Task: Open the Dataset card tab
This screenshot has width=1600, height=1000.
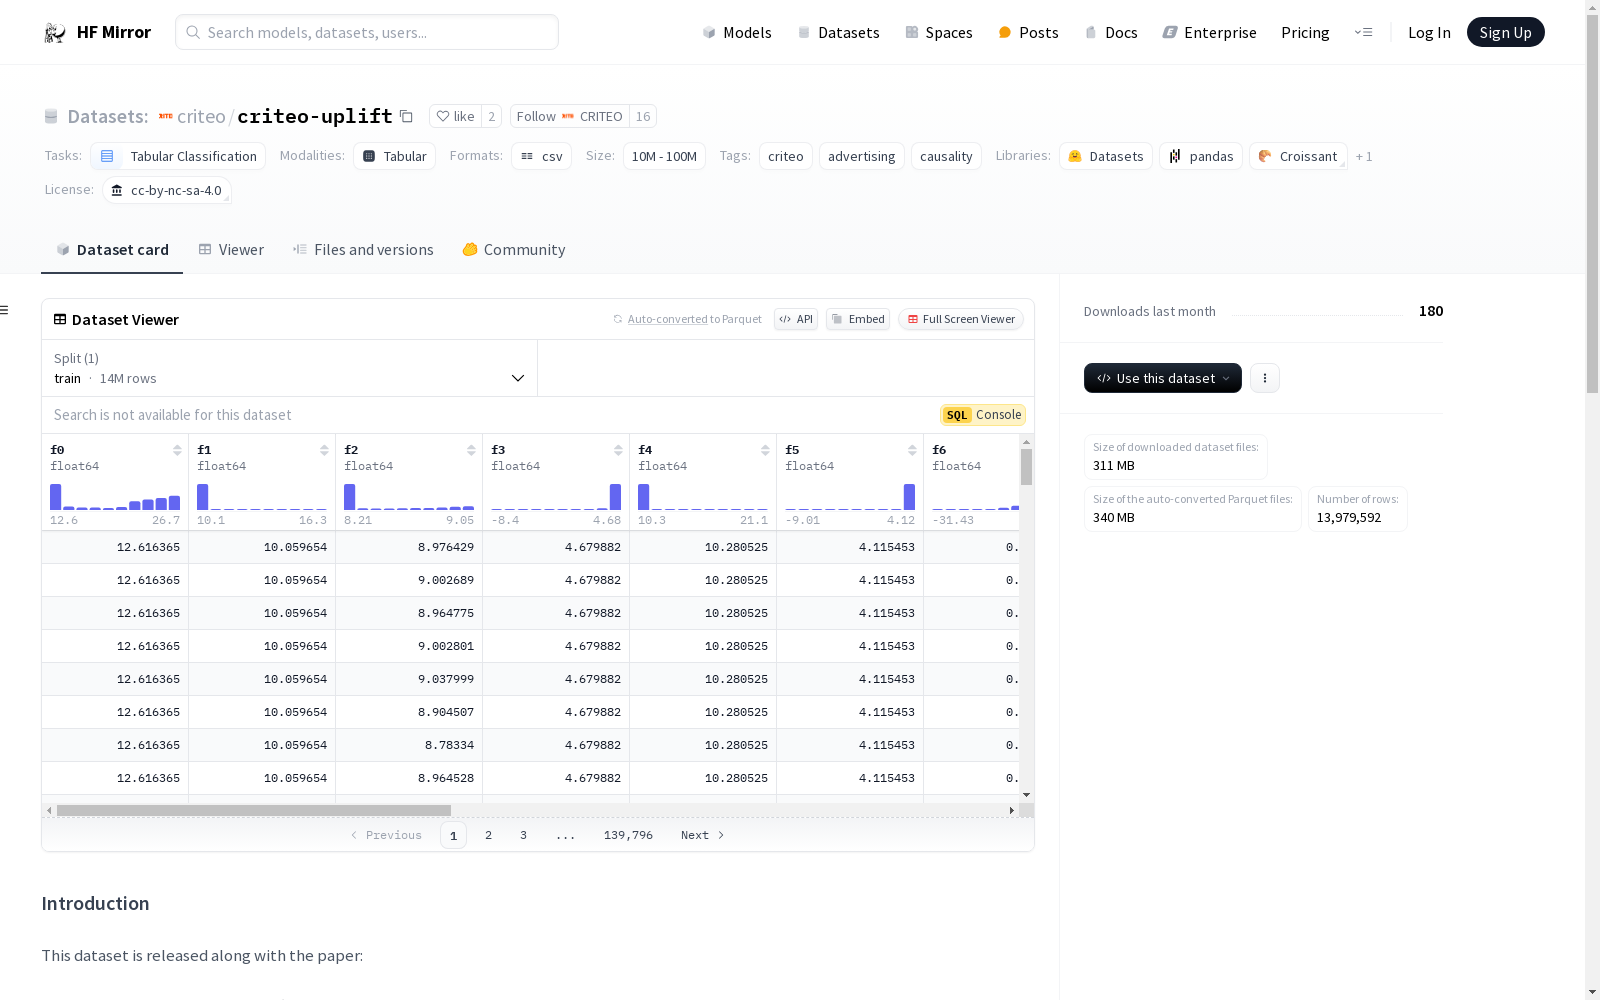Action: point(112,250)
